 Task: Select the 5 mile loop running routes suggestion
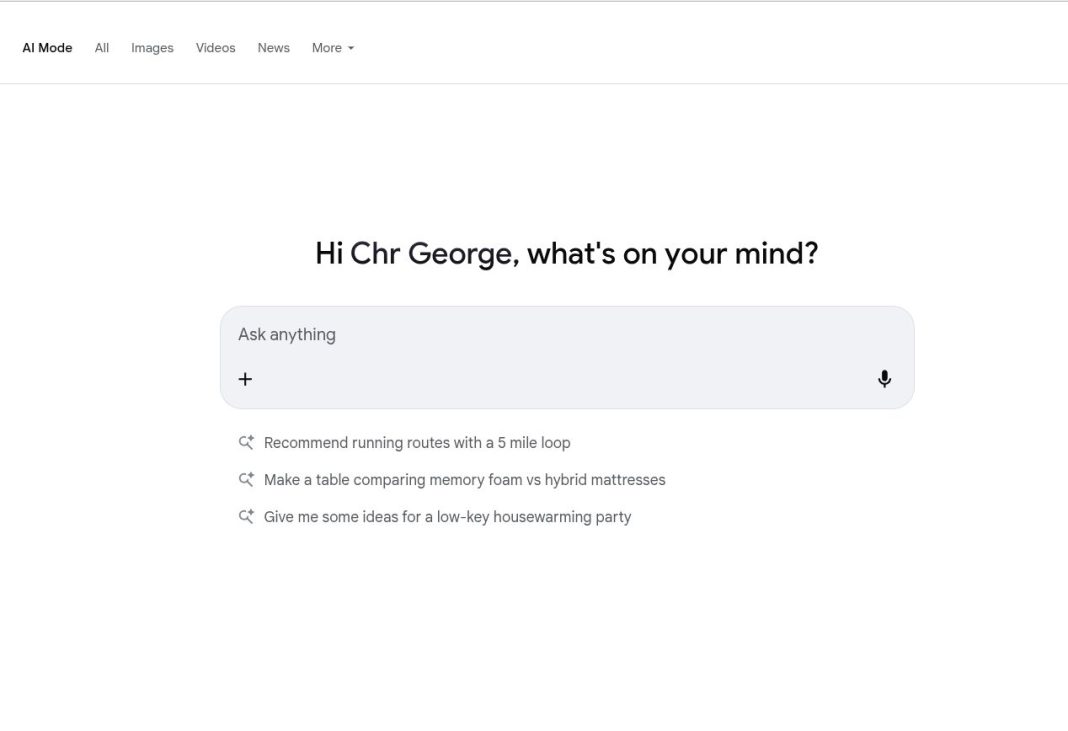tap(417, 442)
